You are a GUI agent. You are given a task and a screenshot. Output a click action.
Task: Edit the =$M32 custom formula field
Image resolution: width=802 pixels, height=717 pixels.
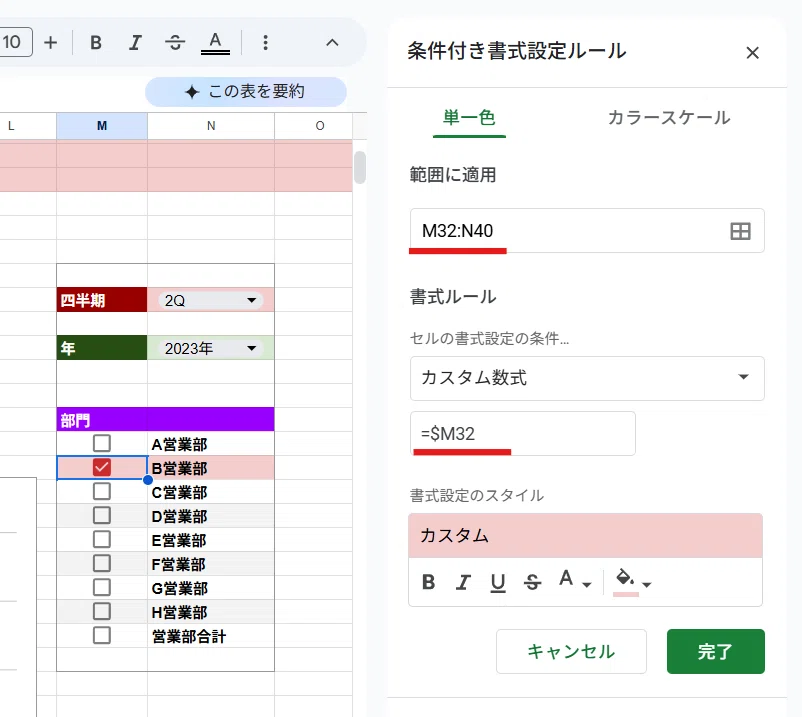[523, 434]
